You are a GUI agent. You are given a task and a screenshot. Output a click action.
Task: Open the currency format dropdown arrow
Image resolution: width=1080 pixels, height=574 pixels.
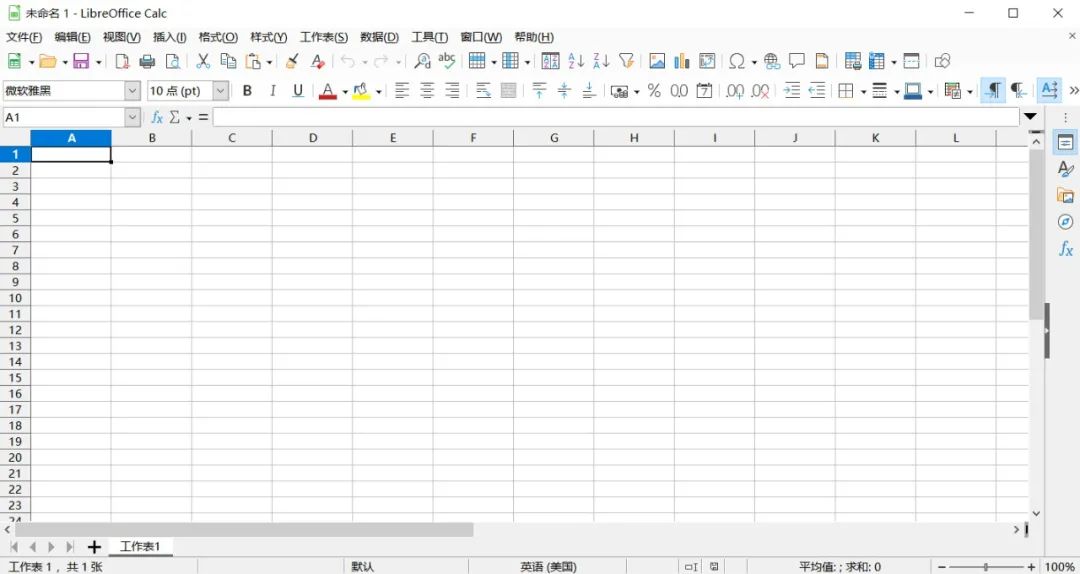click(636, 91)
